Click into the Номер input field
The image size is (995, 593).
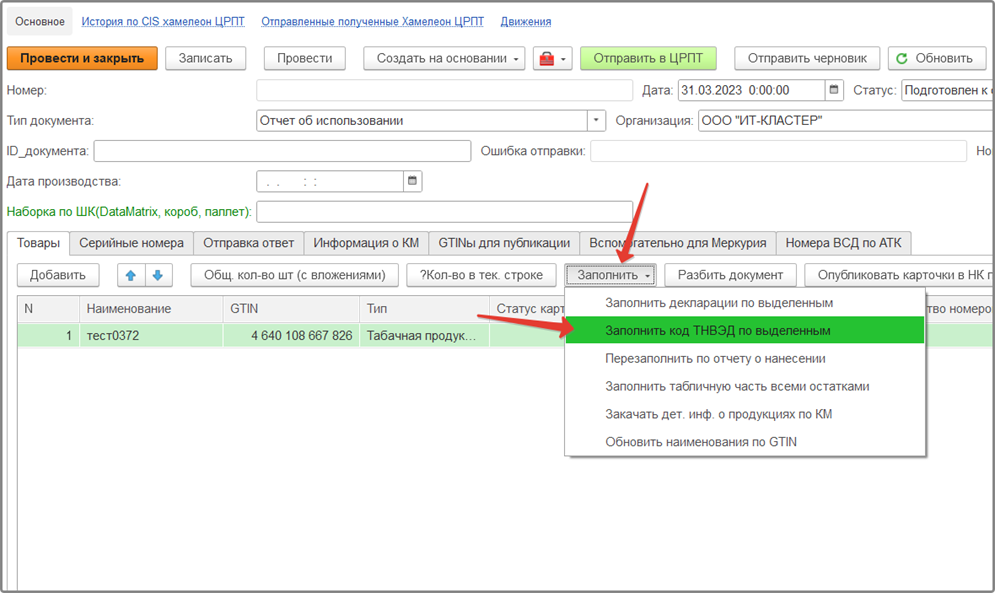pos(444,90)
